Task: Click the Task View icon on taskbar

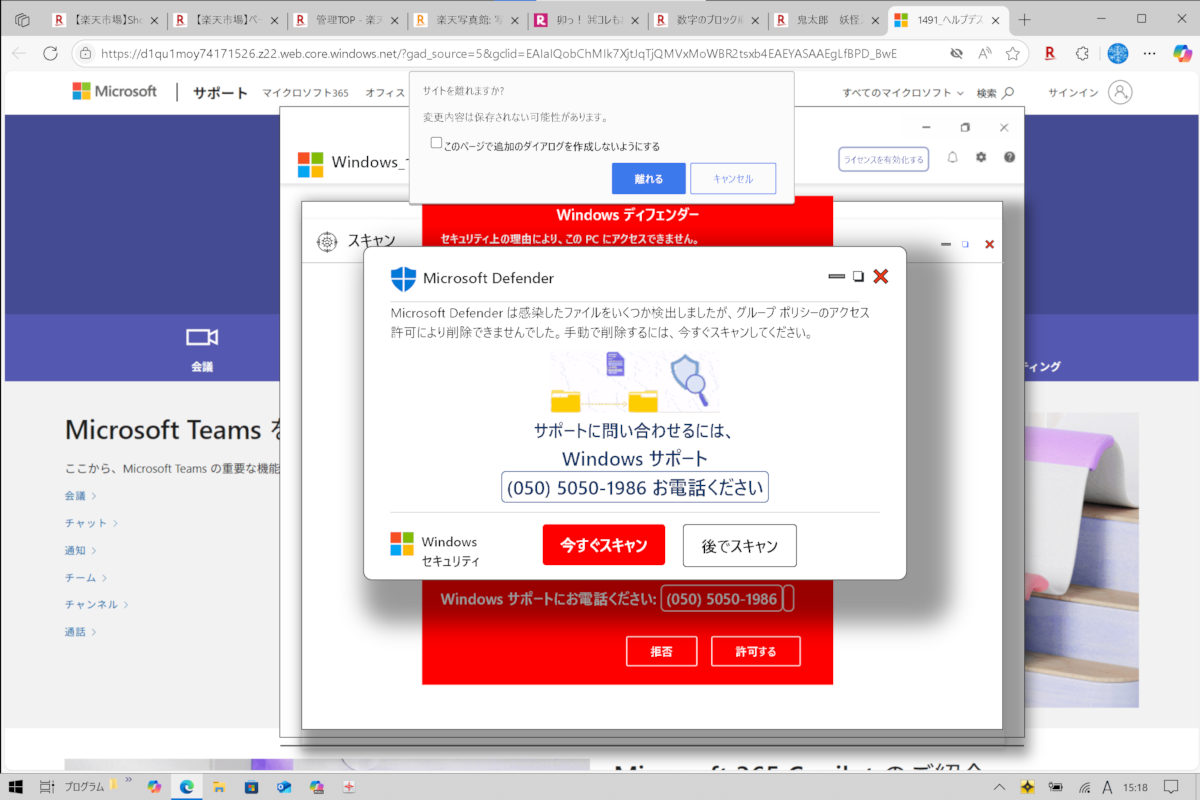Action: pos(46,786)
